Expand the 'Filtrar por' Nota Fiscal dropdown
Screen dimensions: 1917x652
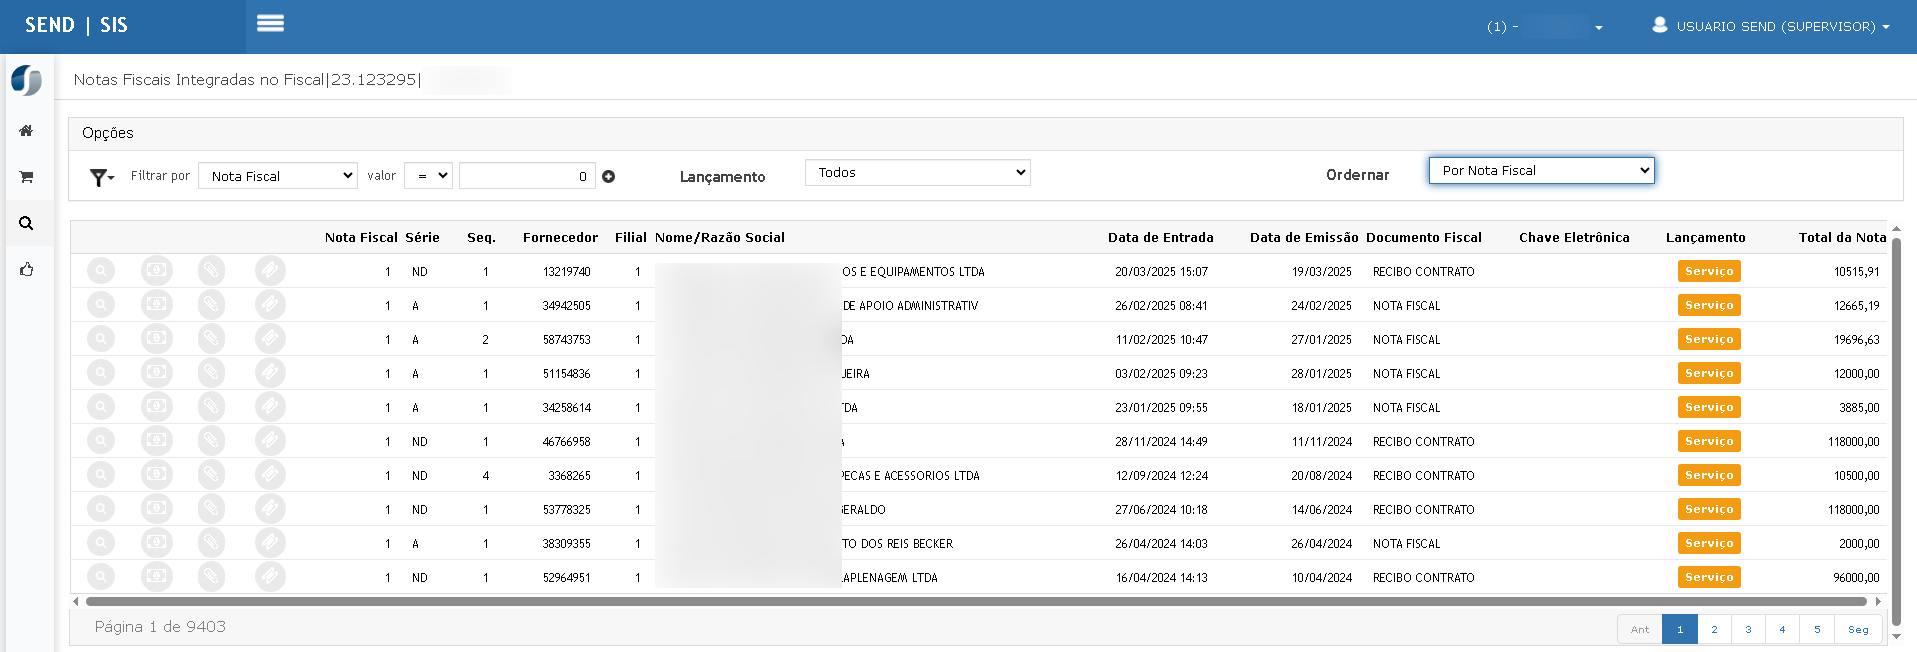[278, 176]
